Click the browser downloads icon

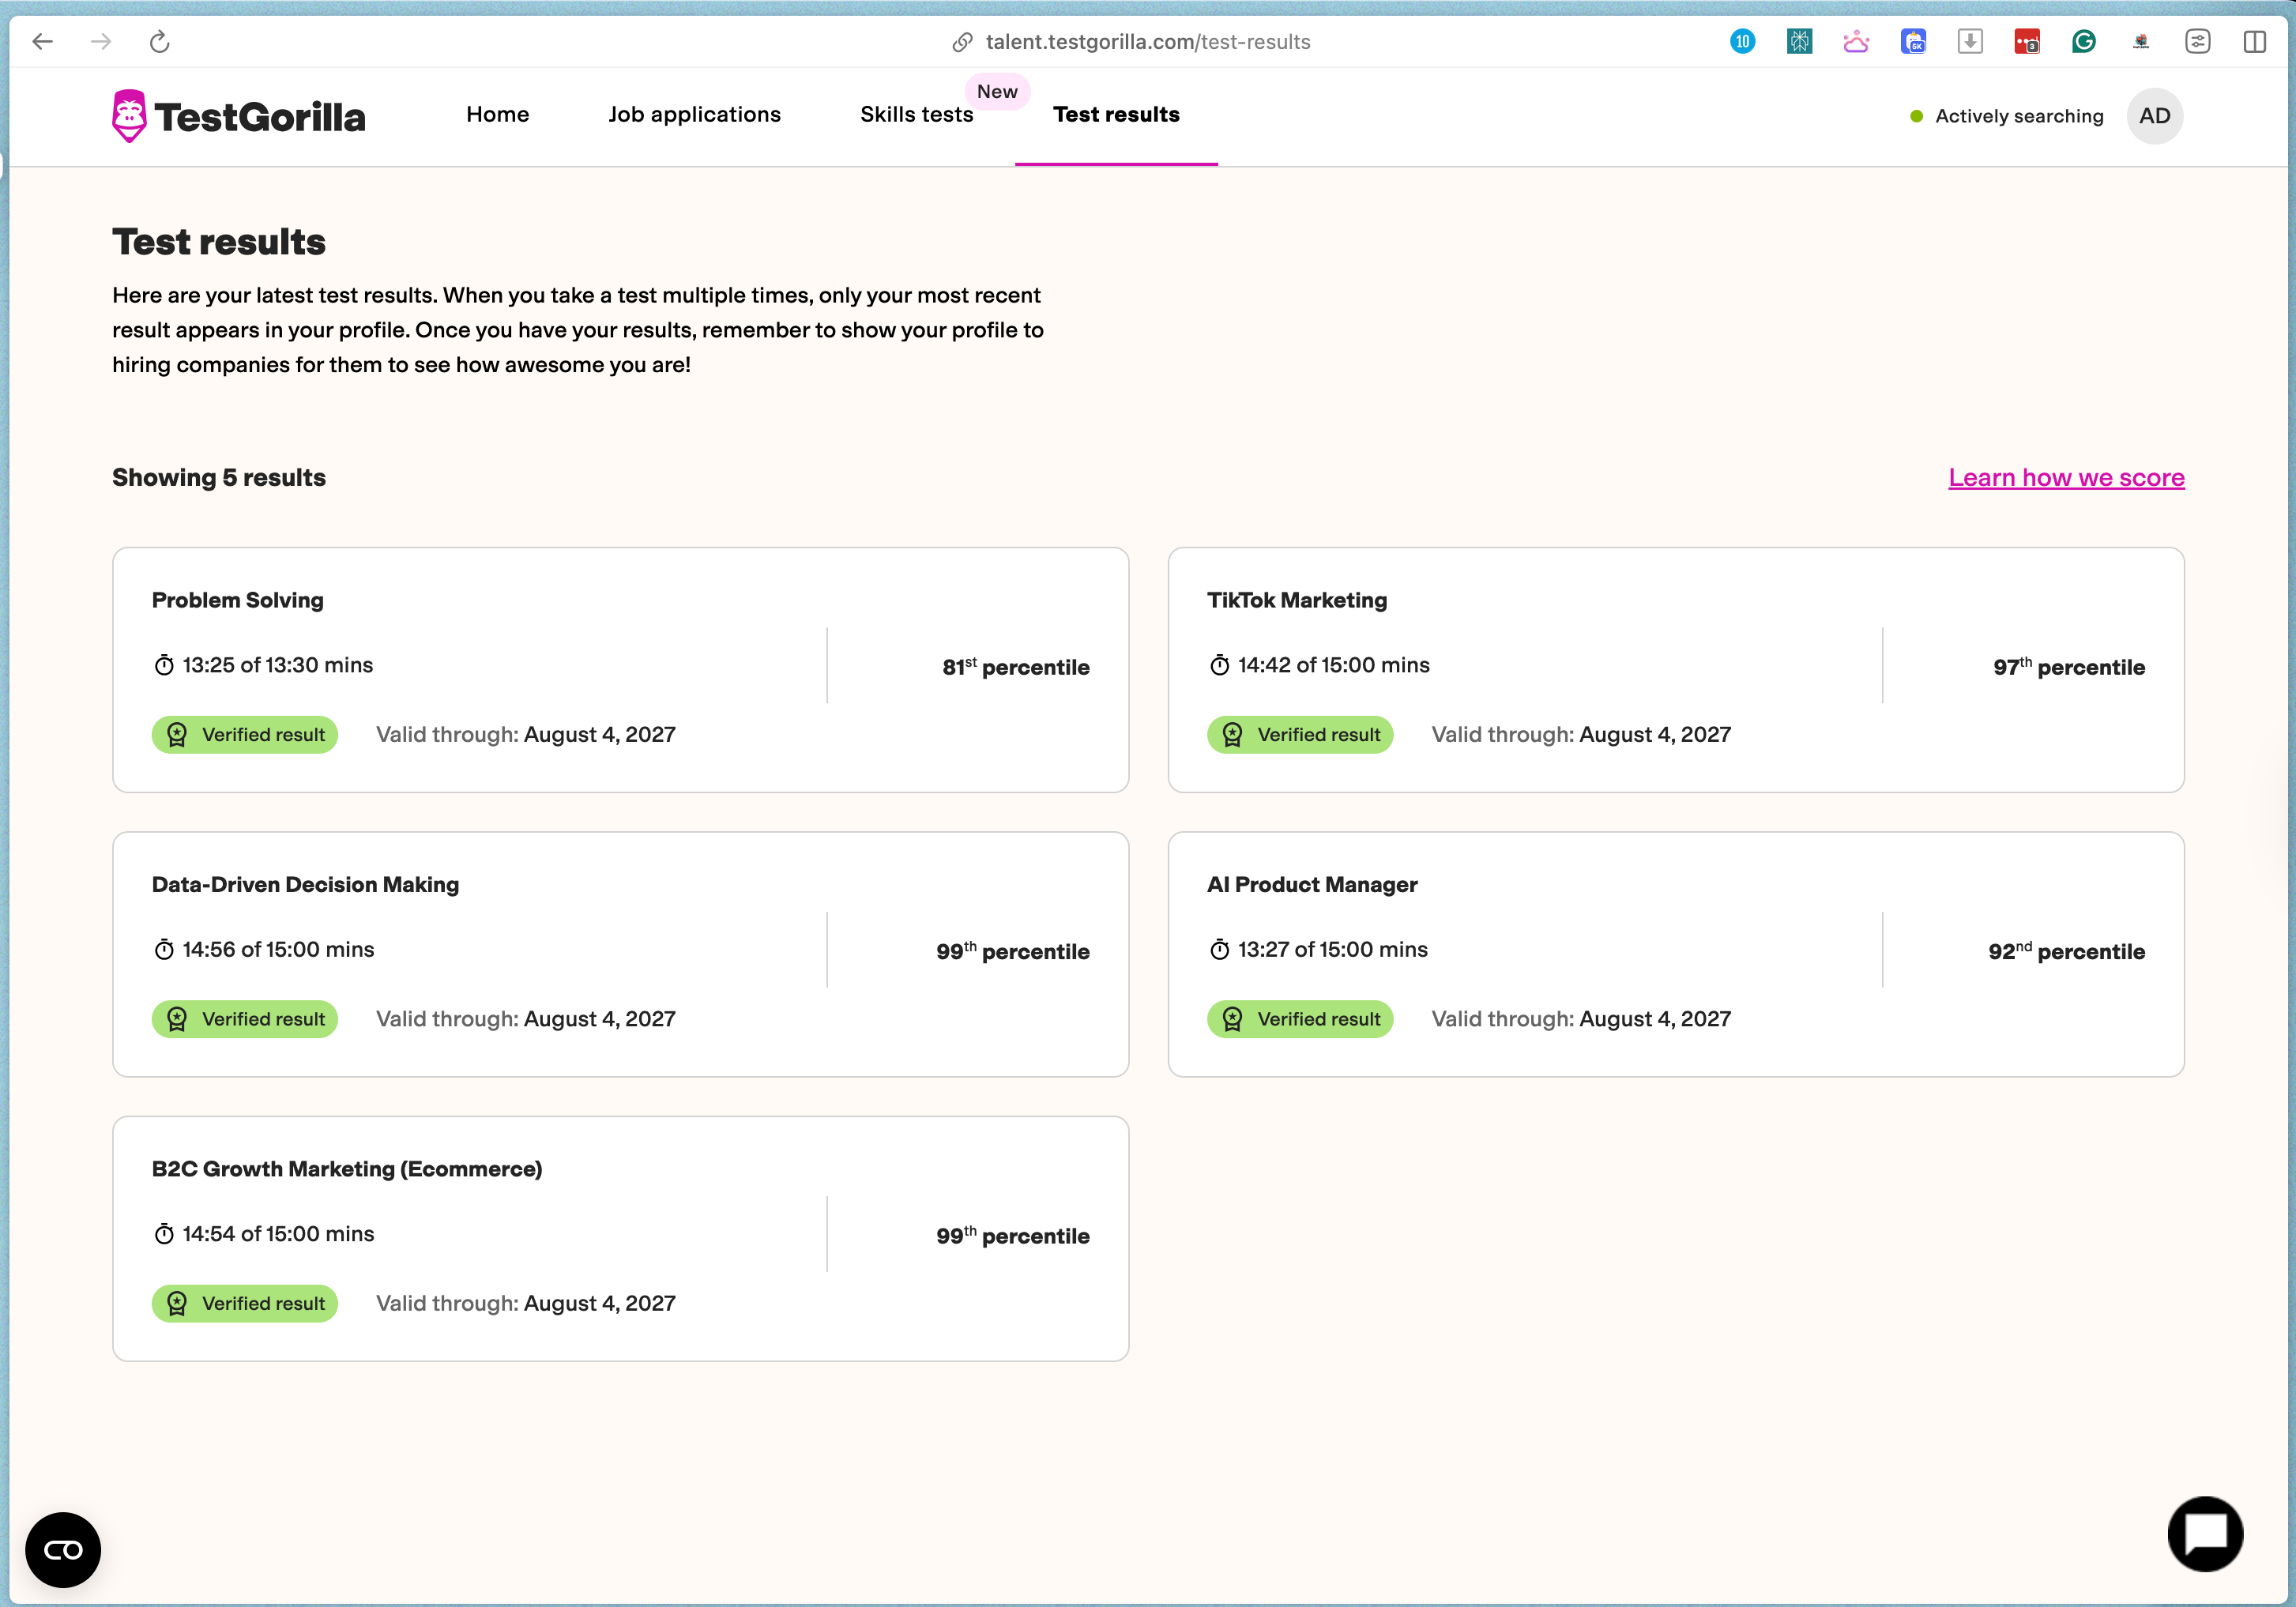[x=1969, y=42]
